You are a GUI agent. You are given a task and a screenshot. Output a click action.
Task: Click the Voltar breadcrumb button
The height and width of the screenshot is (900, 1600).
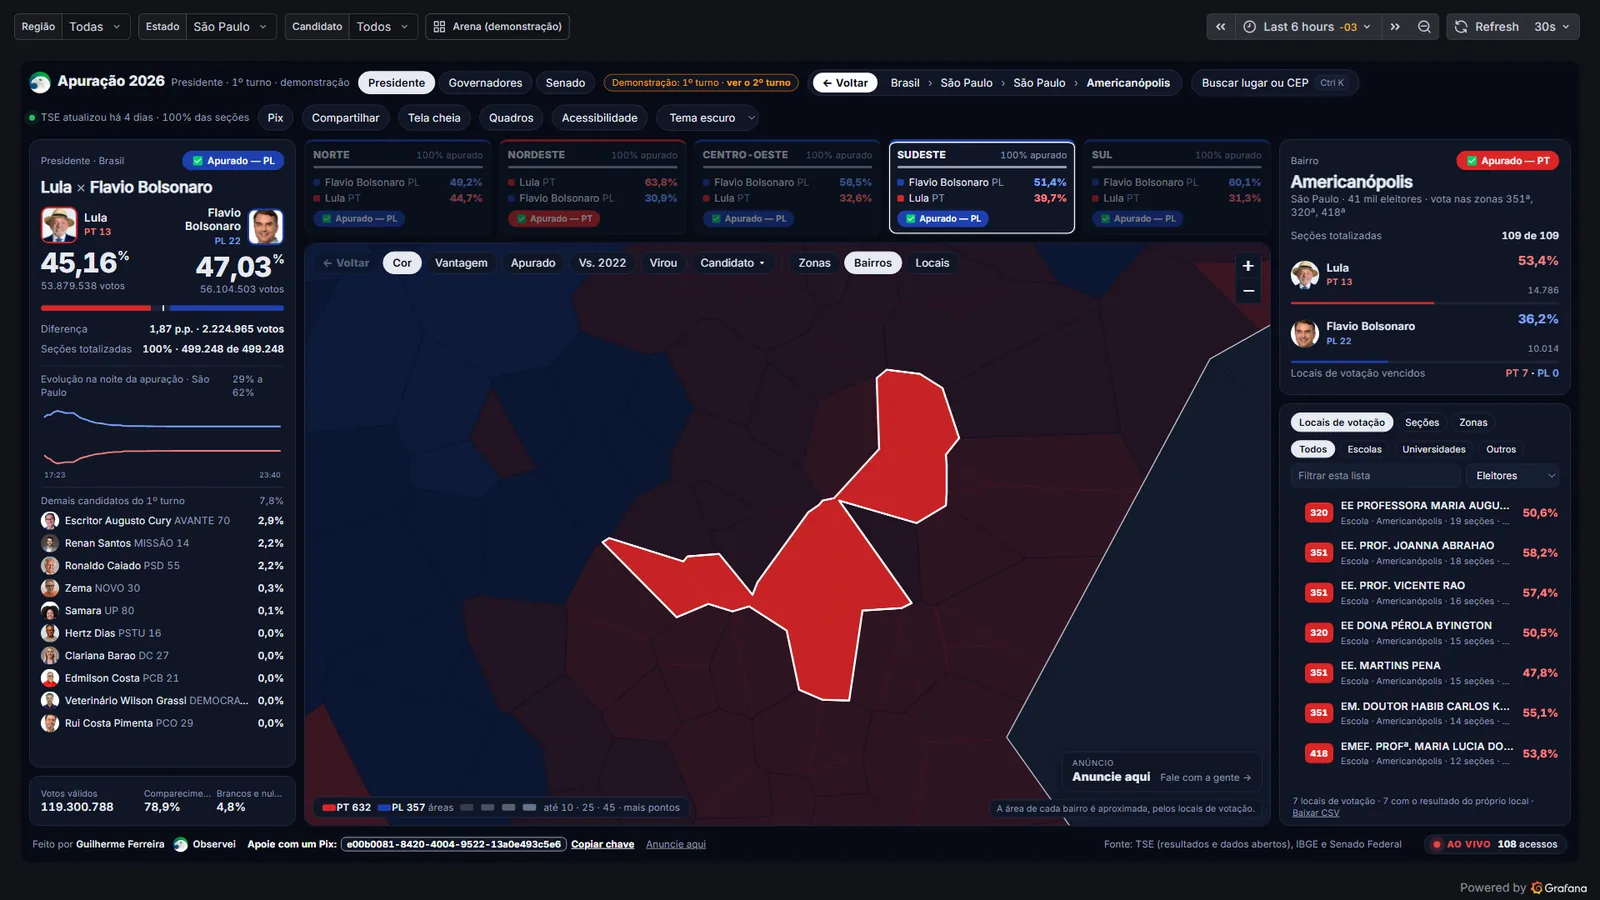845,83
